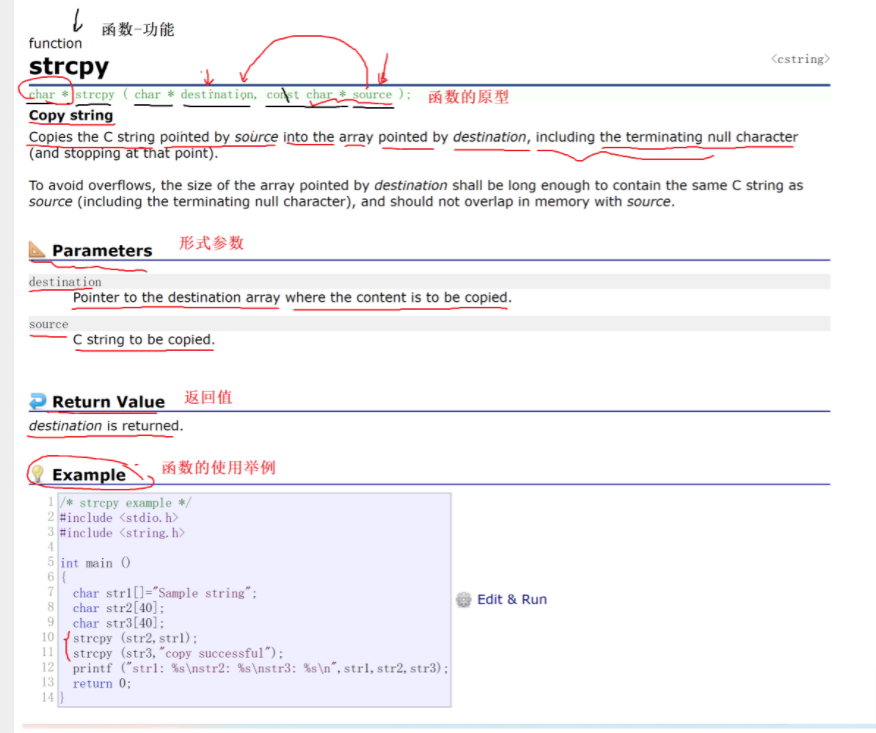The width and height of the screenshot is (876, 733).
Task: Click 'C string to be copied.' description
Action: pos(144,340)
